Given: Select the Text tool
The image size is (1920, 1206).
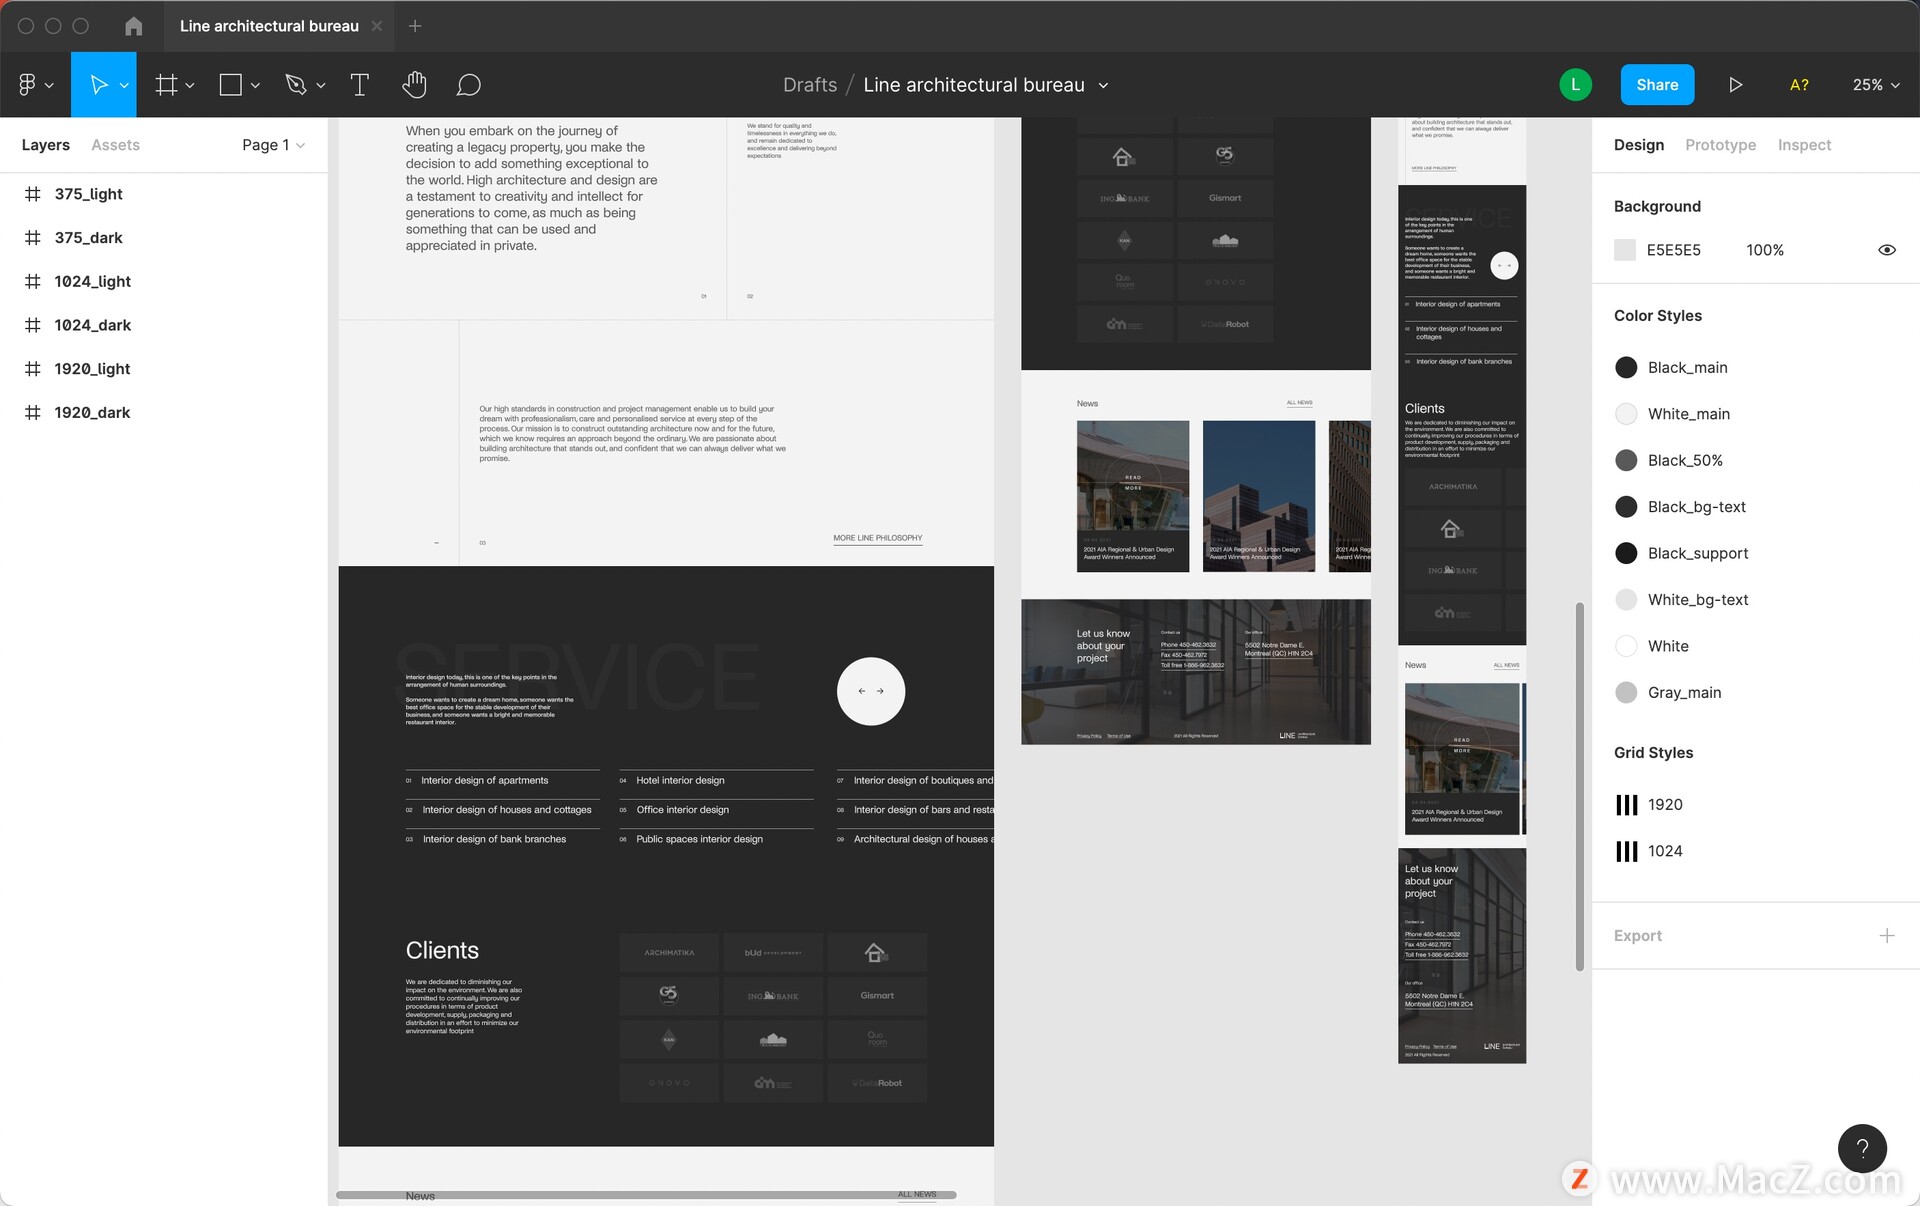Looking at the screenshot, I should 359,85.
